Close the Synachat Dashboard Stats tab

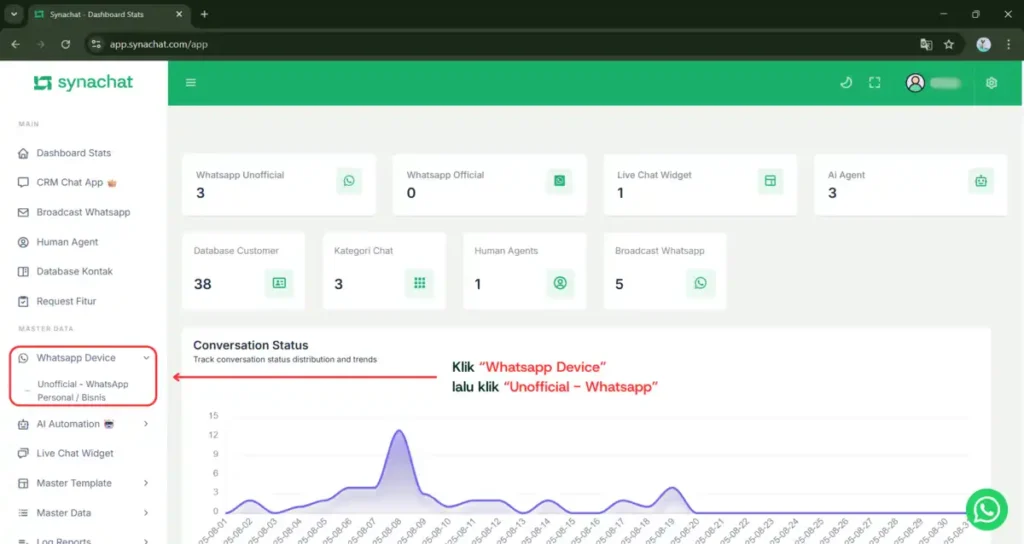(x=179, y=14)
